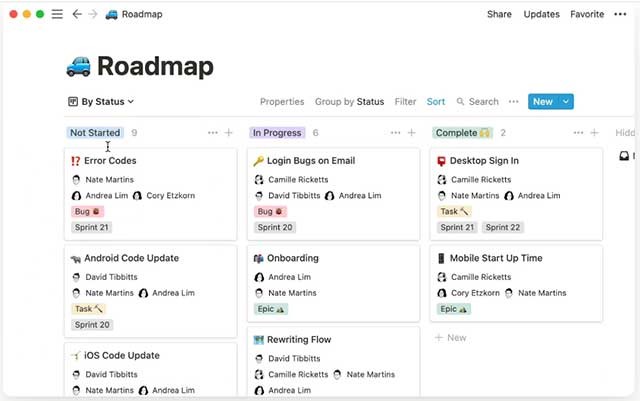Image resolution: width=640 pixels, height=401 pixels.
Task: Open the Group by Status selector
Action: point(349,102)
